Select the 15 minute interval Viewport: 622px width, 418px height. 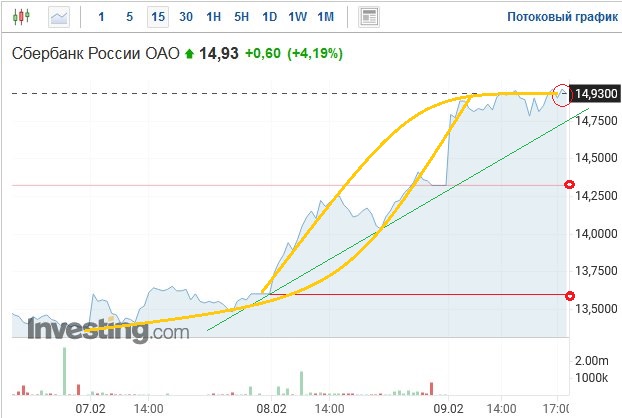point(158,17)
